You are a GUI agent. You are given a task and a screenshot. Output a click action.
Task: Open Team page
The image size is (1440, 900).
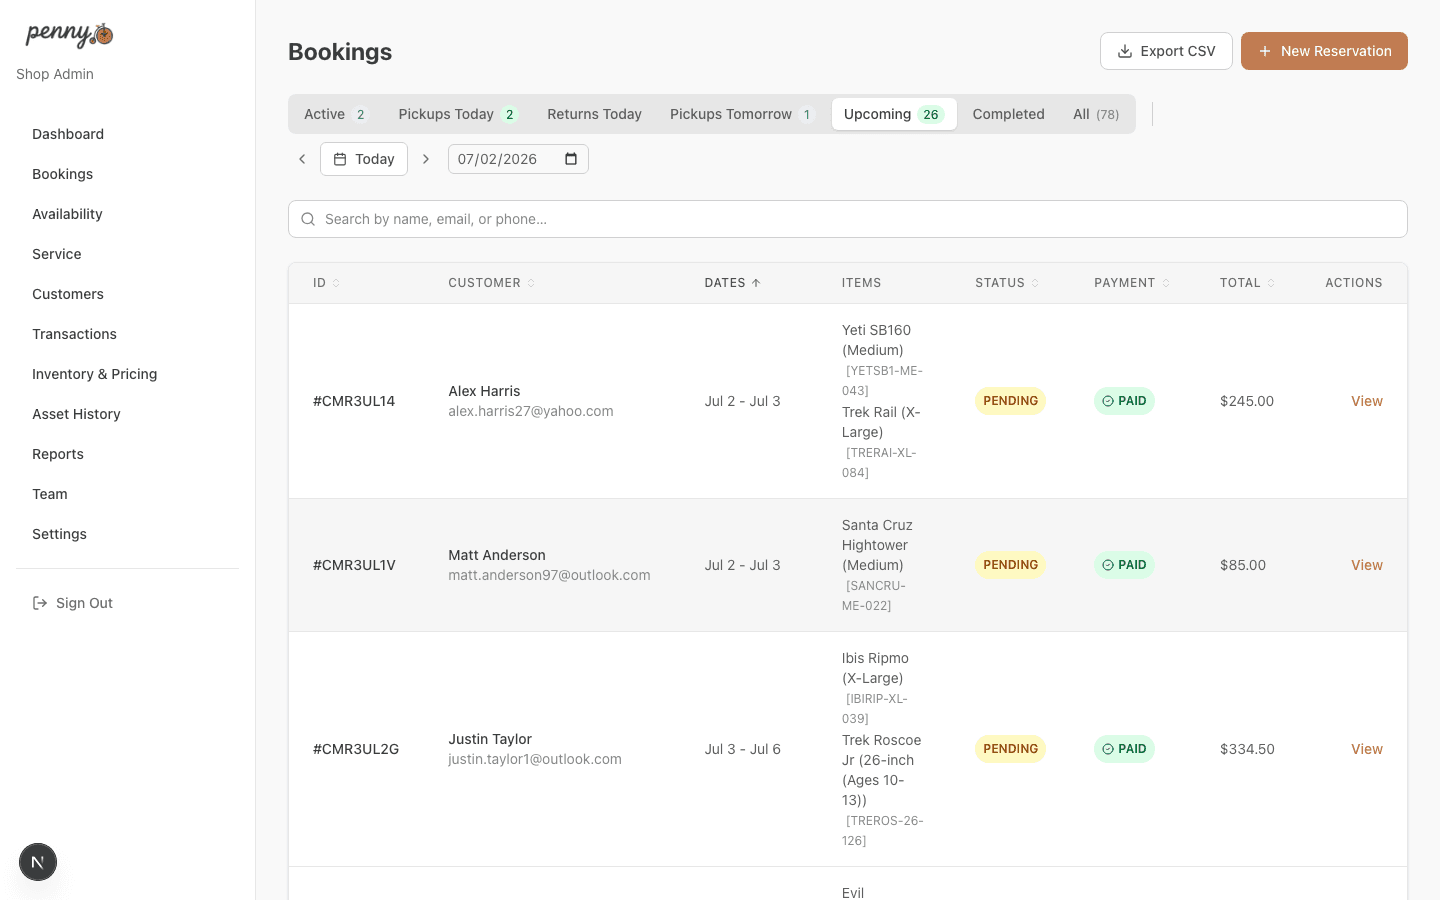click(50, 494)
